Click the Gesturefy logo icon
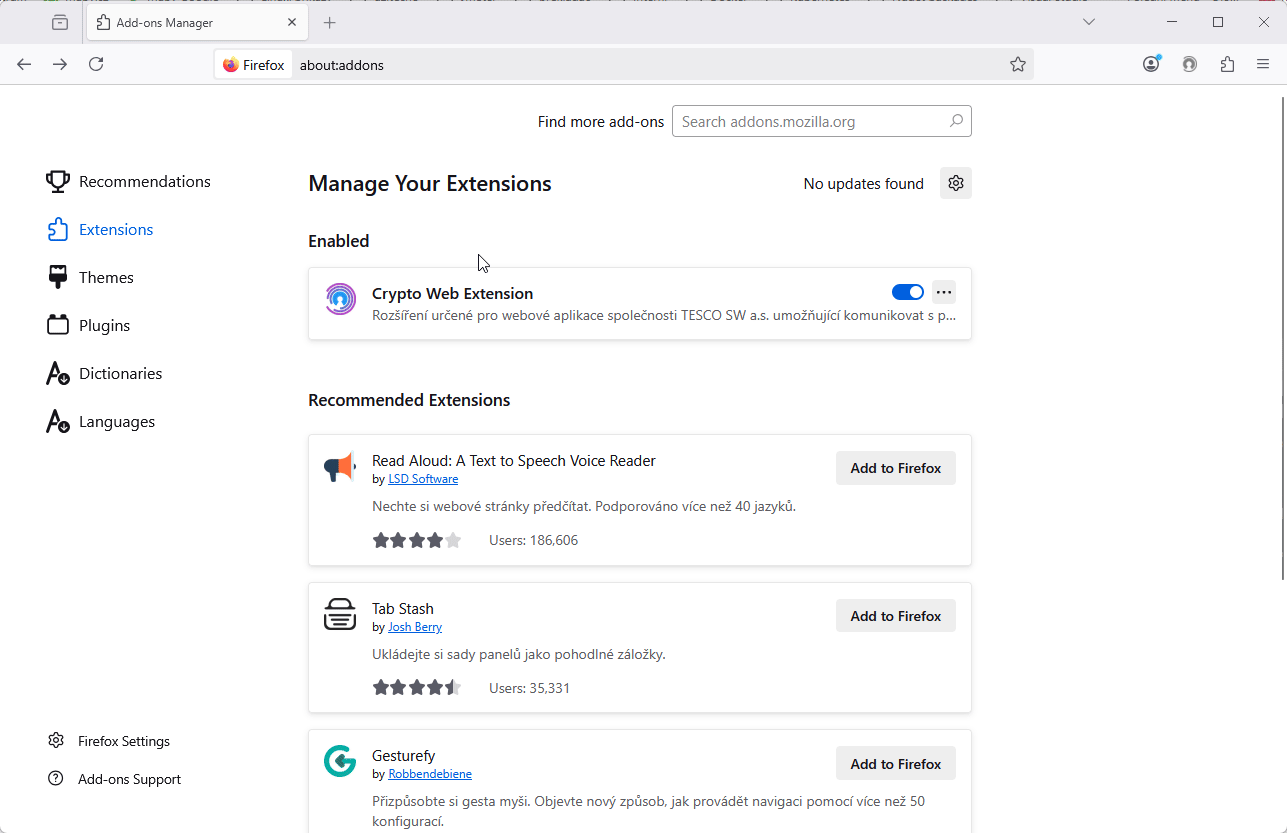 340,761
